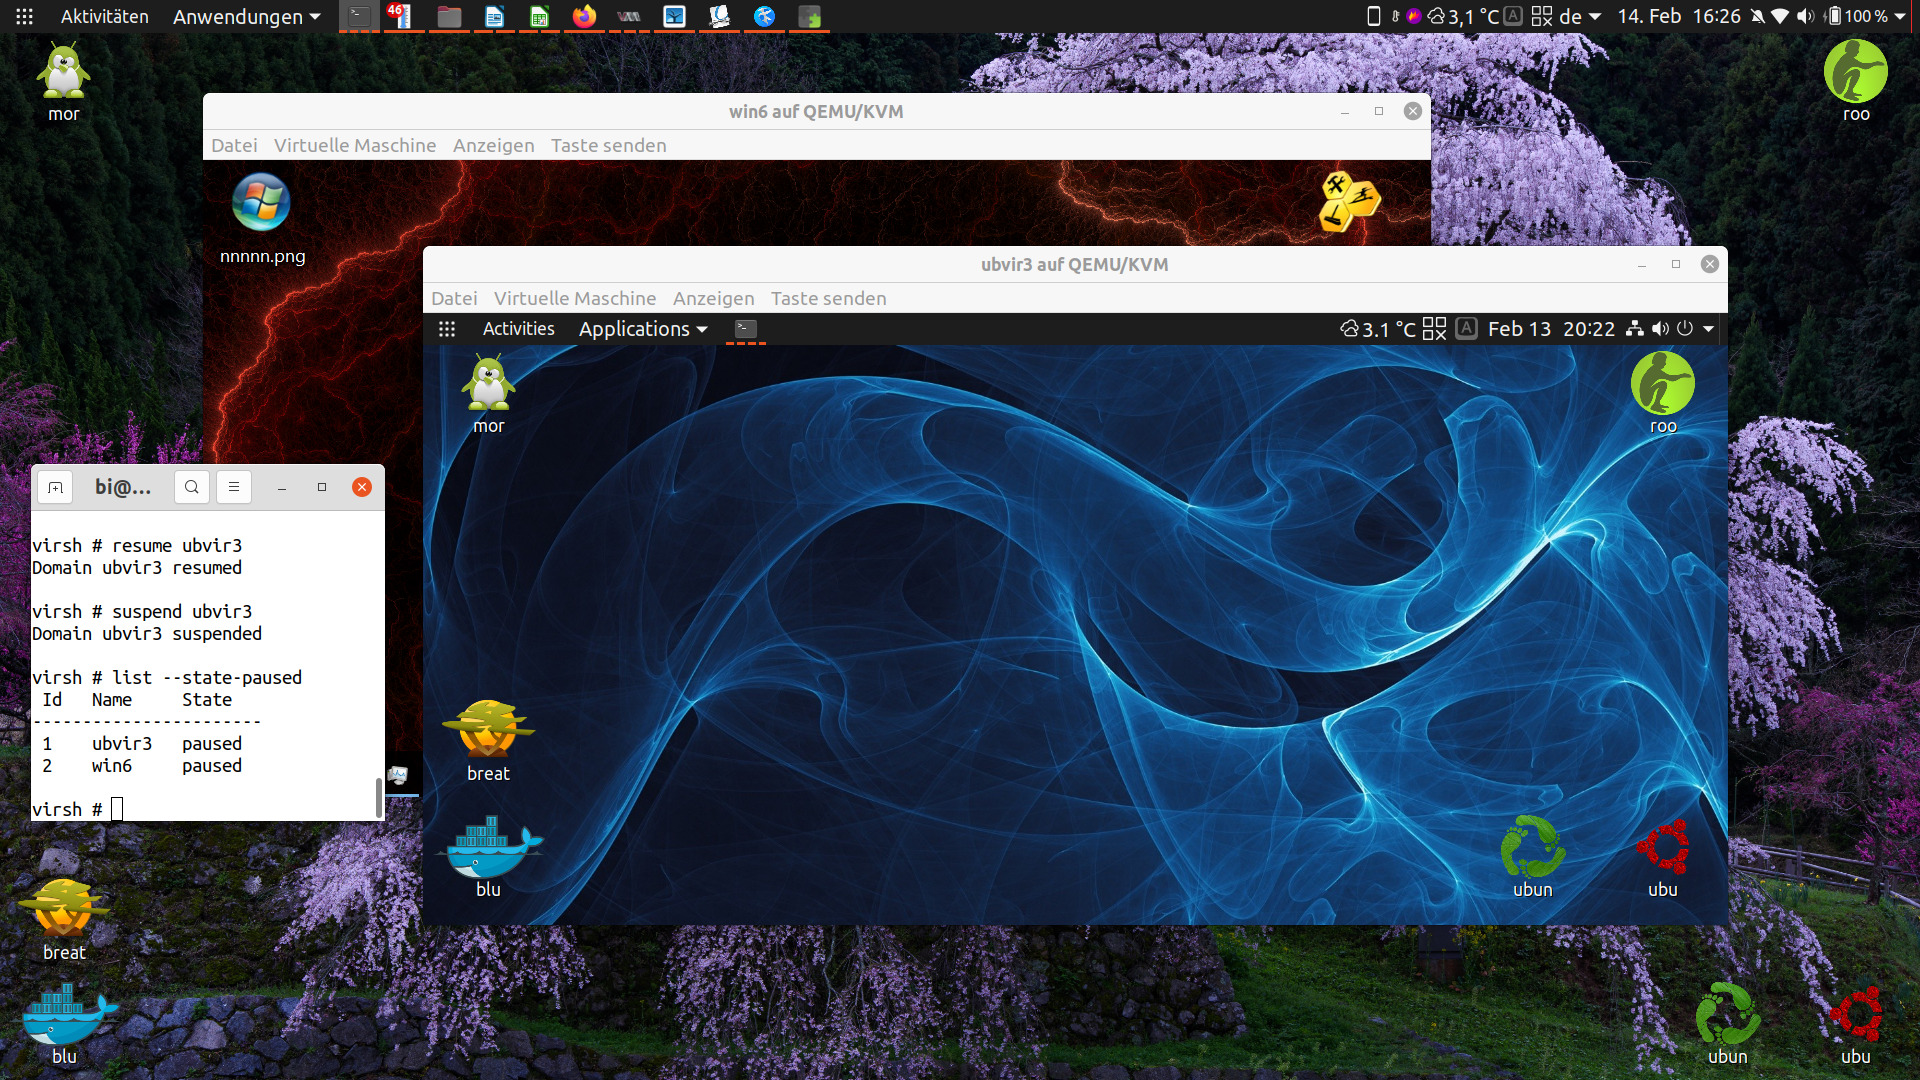Screen dimensions: 1920x1080
Task: Click the terminal window scrollbar
Action: point(378,796)
